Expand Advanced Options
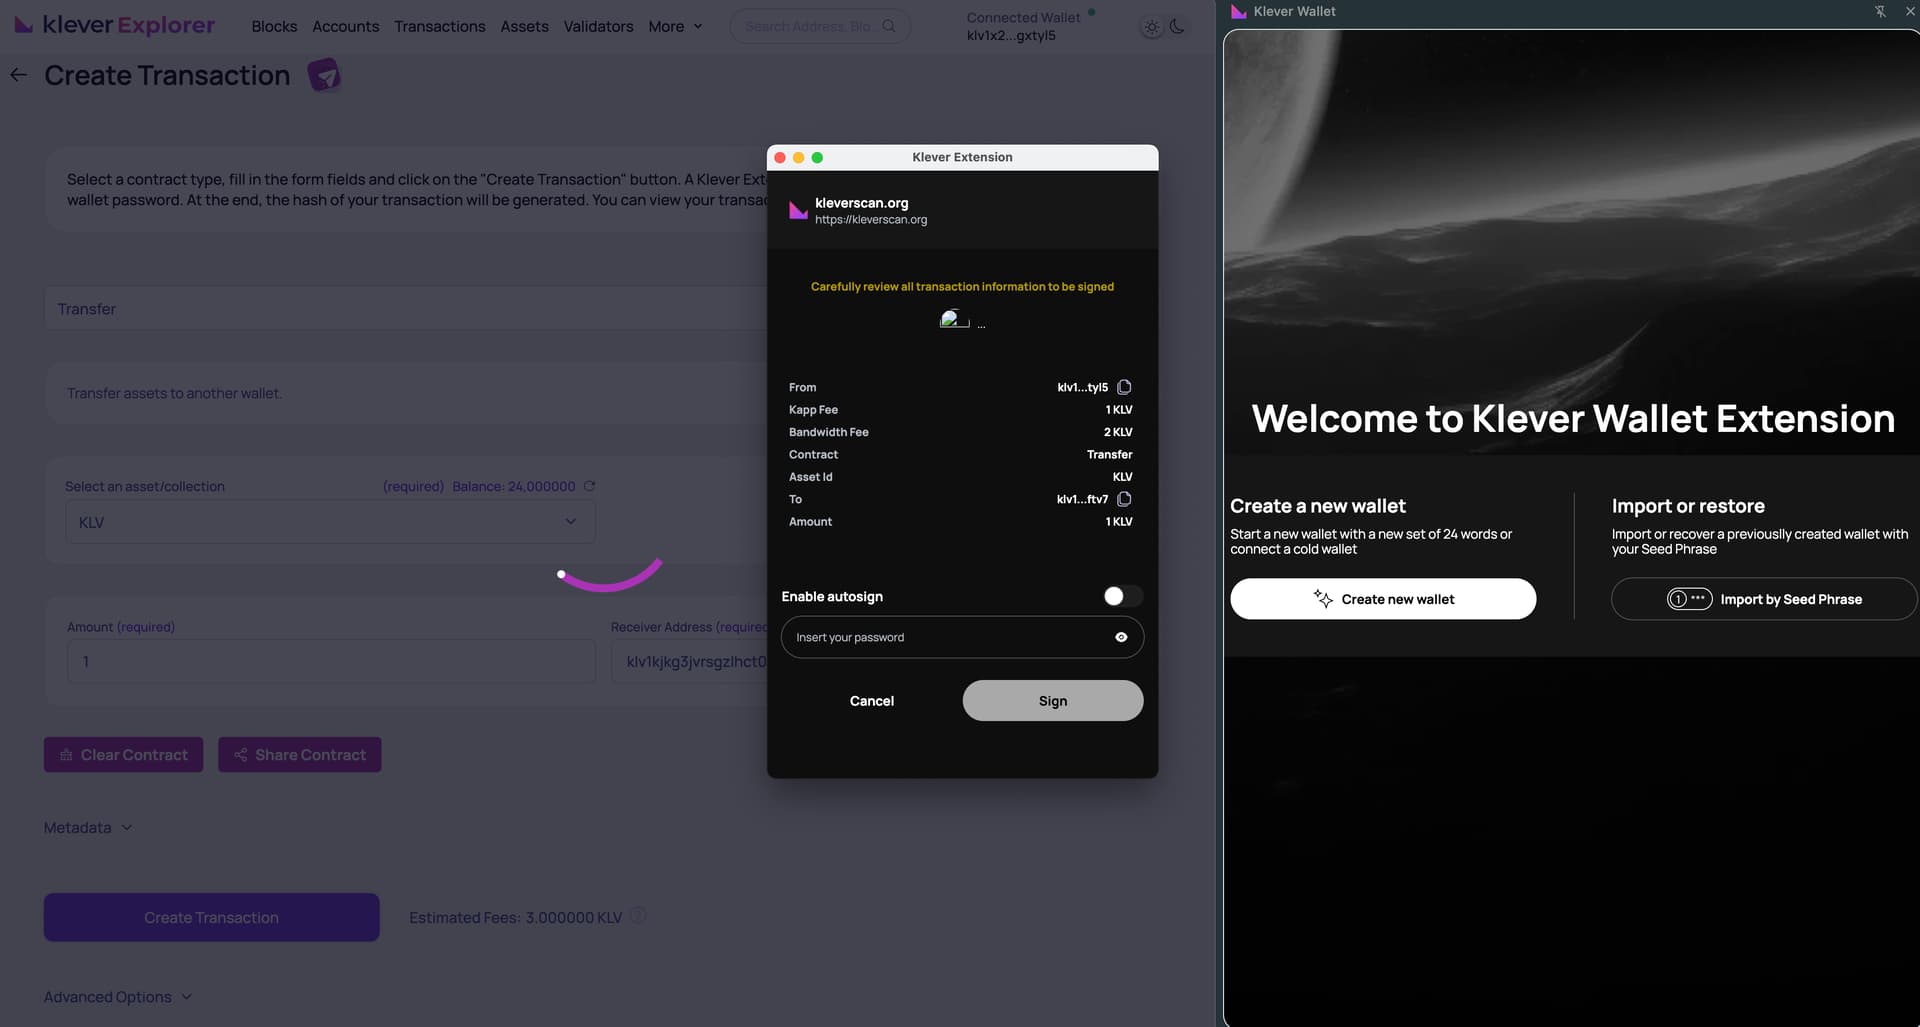 point(118,997)
